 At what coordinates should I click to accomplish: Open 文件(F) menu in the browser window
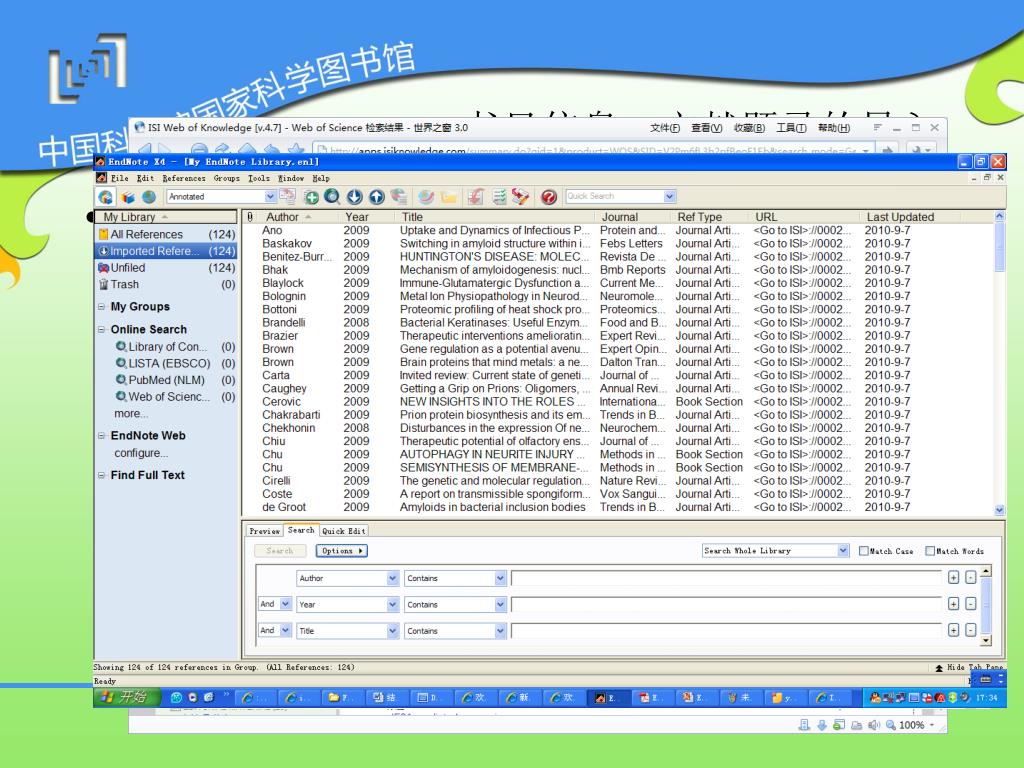tap(665, 128)
